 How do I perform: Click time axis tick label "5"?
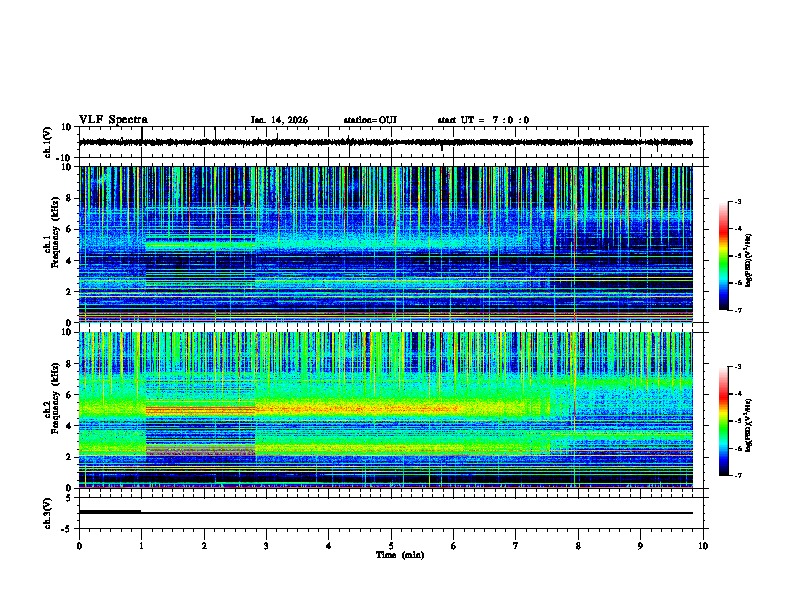[x=391, y=546]
